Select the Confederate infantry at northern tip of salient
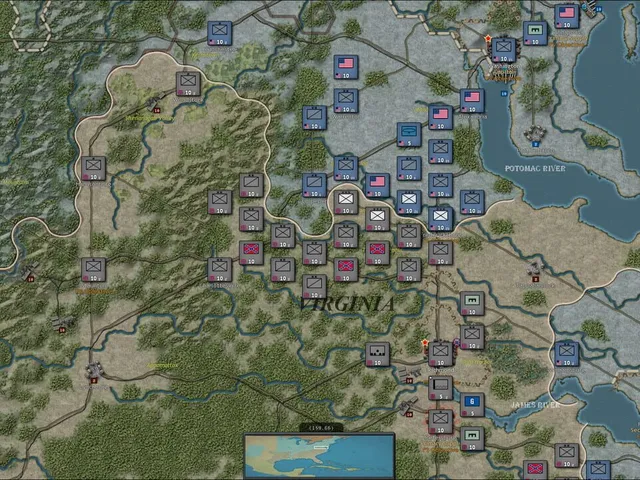The height and width of the screenshot is (480, 640). pos(188,84)
